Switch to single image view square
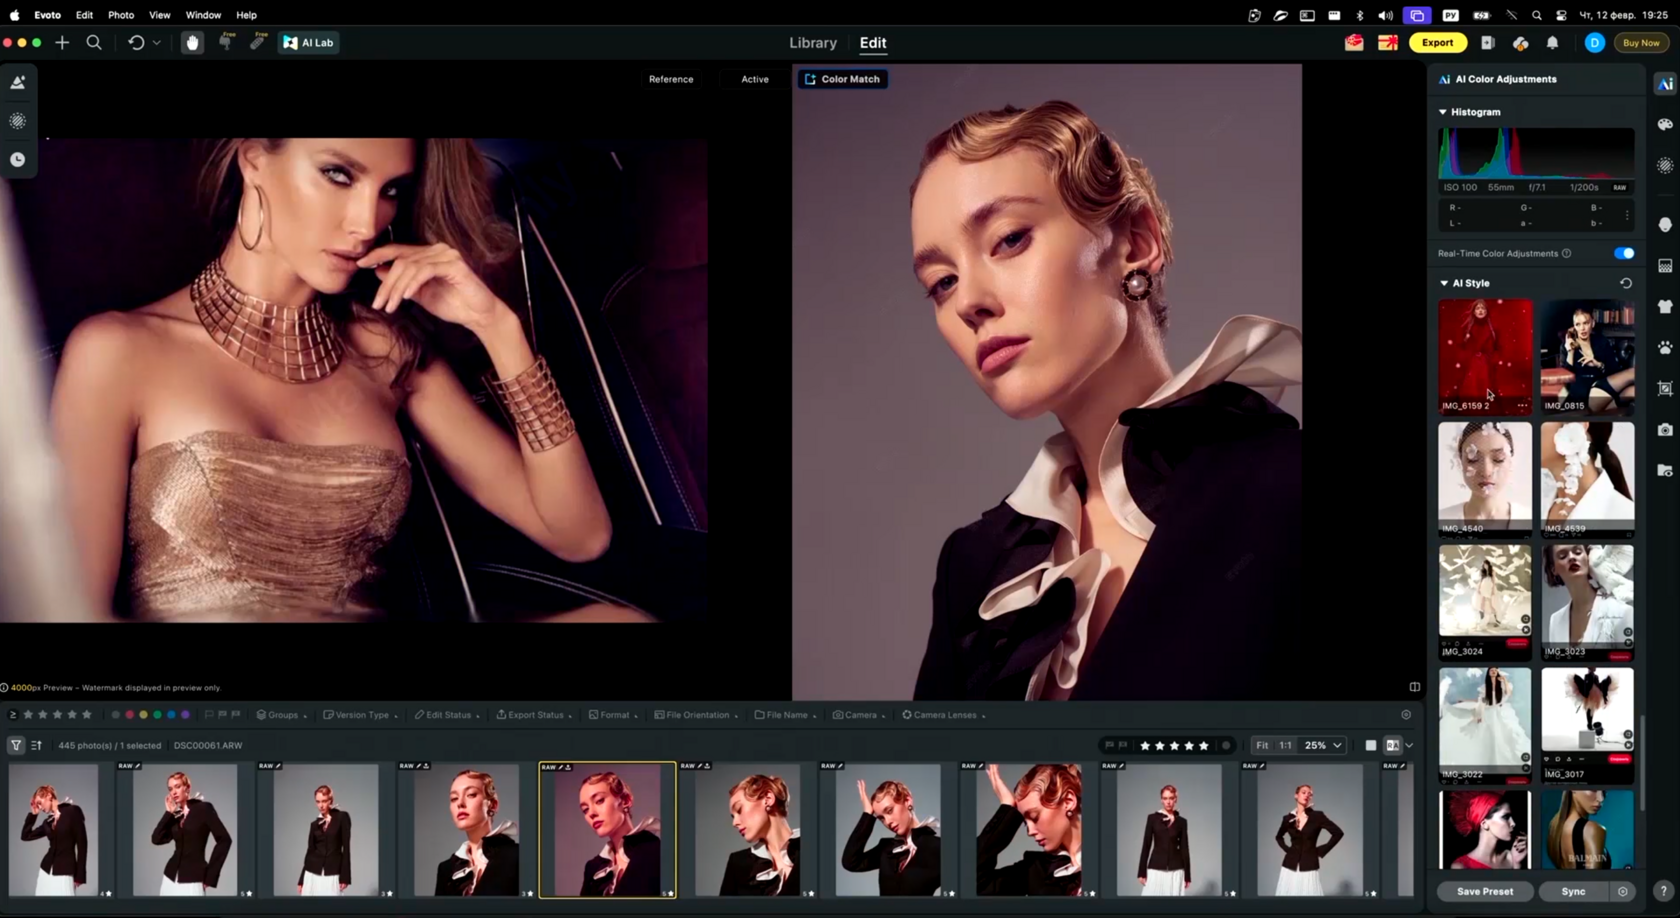Viewport: 1680px width, 918px height. point(1370,745)
